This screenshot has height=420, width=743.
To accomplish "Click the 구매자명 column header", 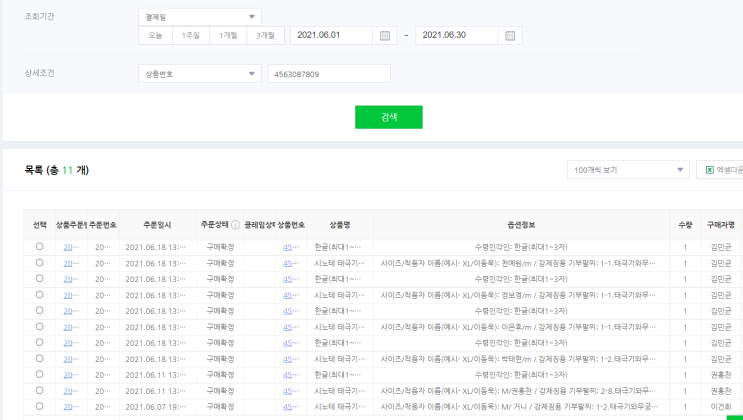I will coord(721,225).
